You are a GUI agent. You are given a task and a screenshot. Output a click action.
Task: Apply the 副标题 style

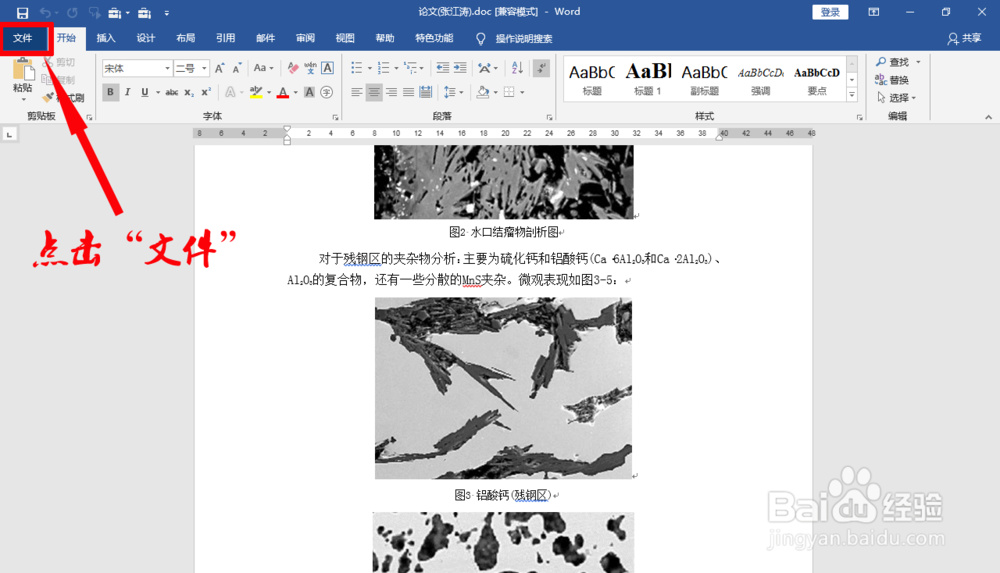(704, 78)
